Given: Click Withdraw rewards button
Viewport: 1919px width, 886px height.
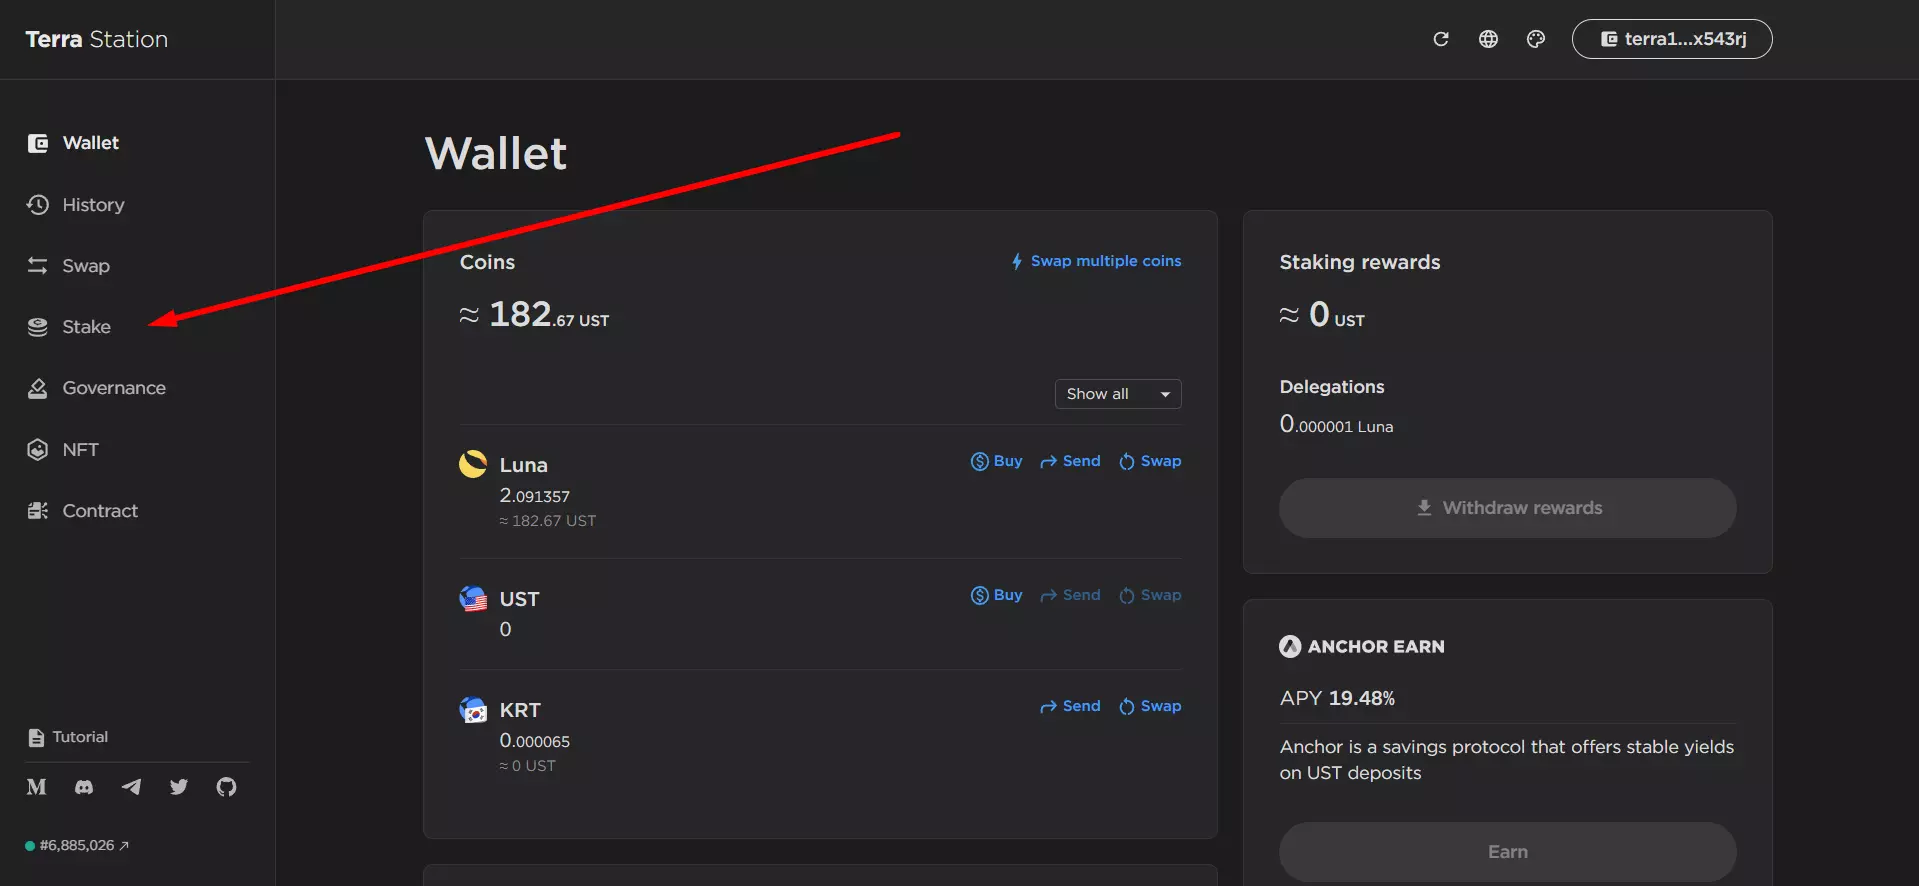Looking at the screenshot, I should coord(1508,508).
